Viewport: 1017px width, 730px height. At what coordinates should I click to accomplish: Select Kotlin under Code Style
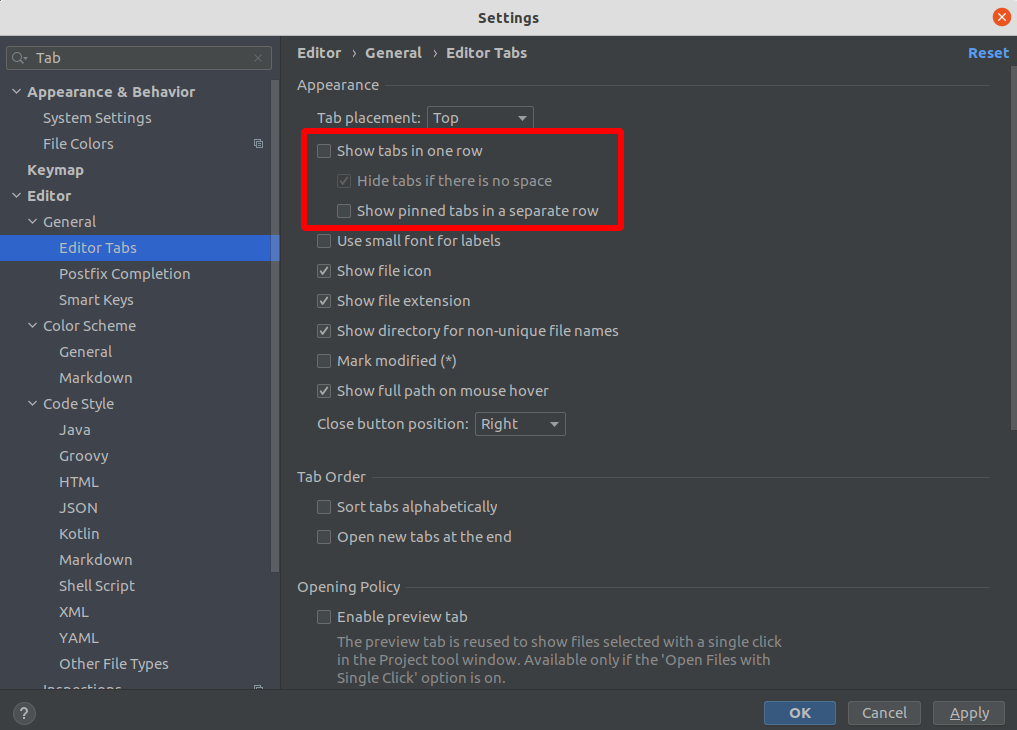click(x=79, y=534)
